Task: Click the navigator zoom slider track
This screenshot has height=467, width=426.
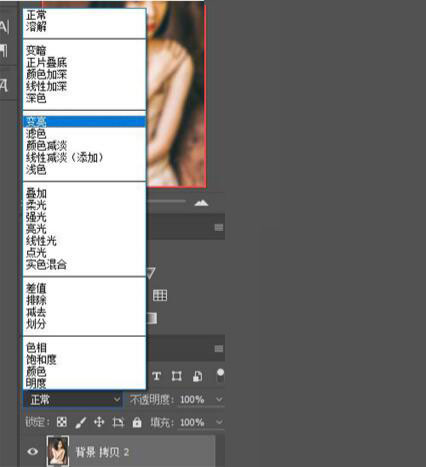Action: tap(166, 201)
